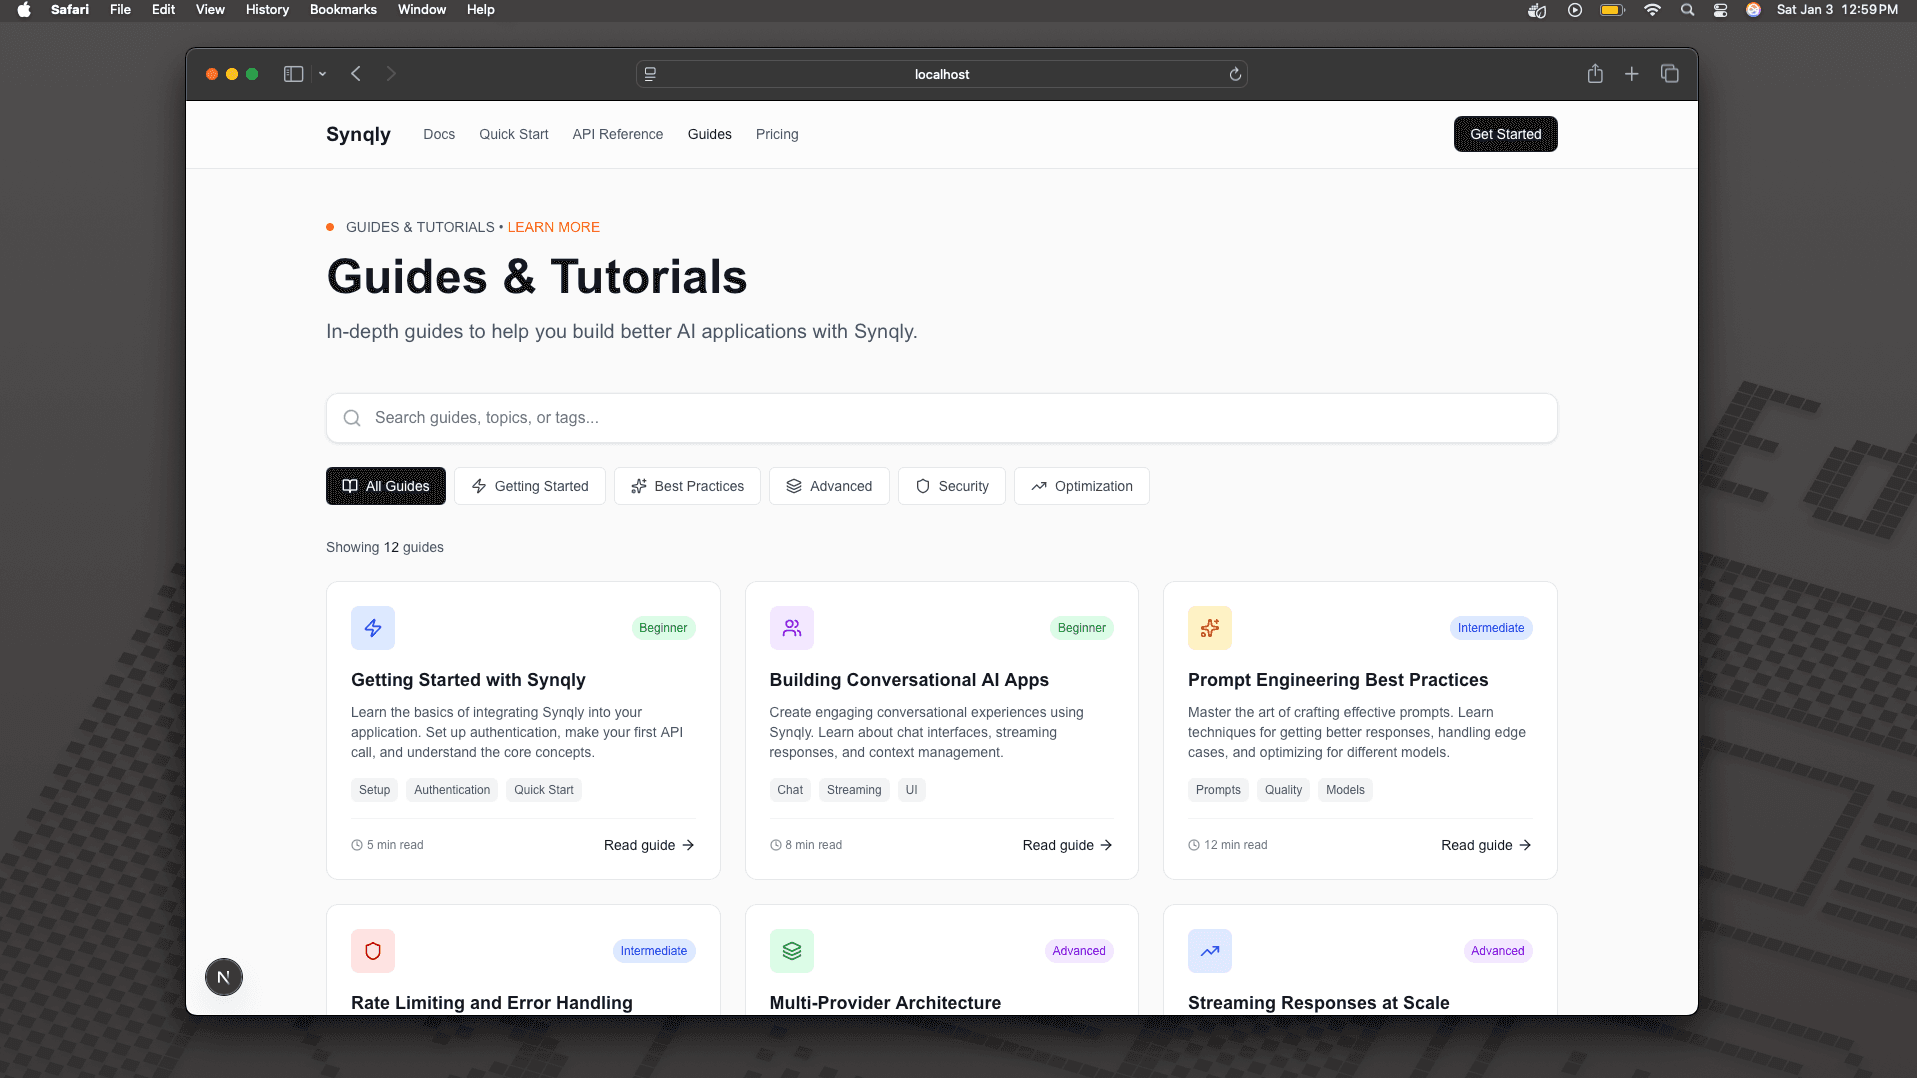Click the sparkles icon on Prompt Engineering card
Screen dimensions: 1917x1078
[x=1210, y=628]
